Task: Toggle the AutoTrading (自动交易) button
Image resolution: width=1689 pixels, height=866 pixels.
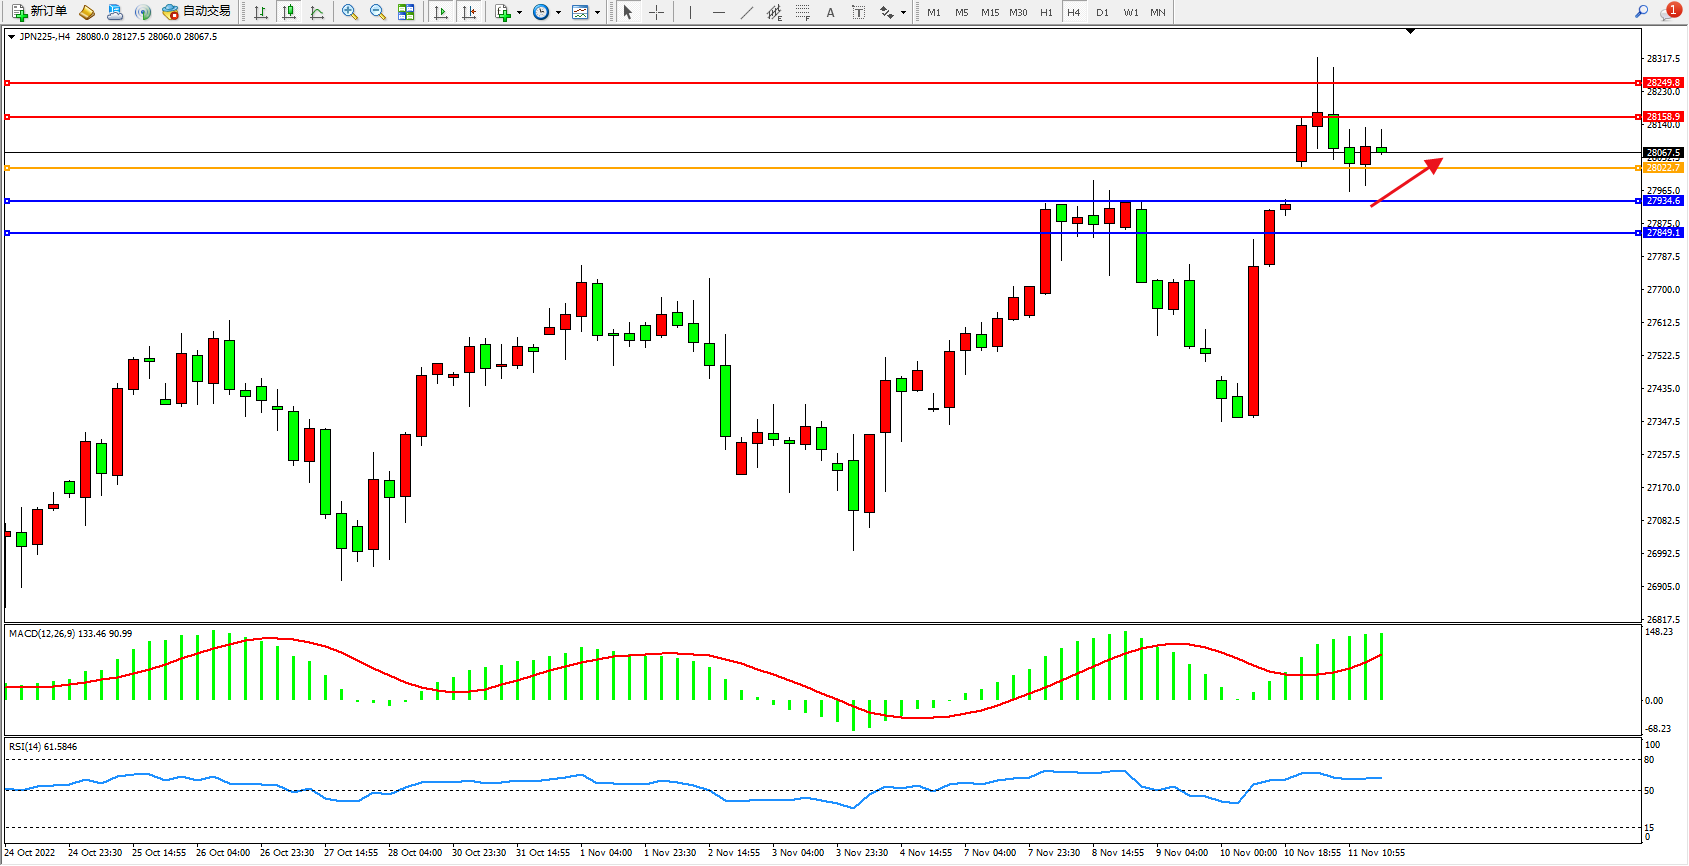Action: (197, 12)
